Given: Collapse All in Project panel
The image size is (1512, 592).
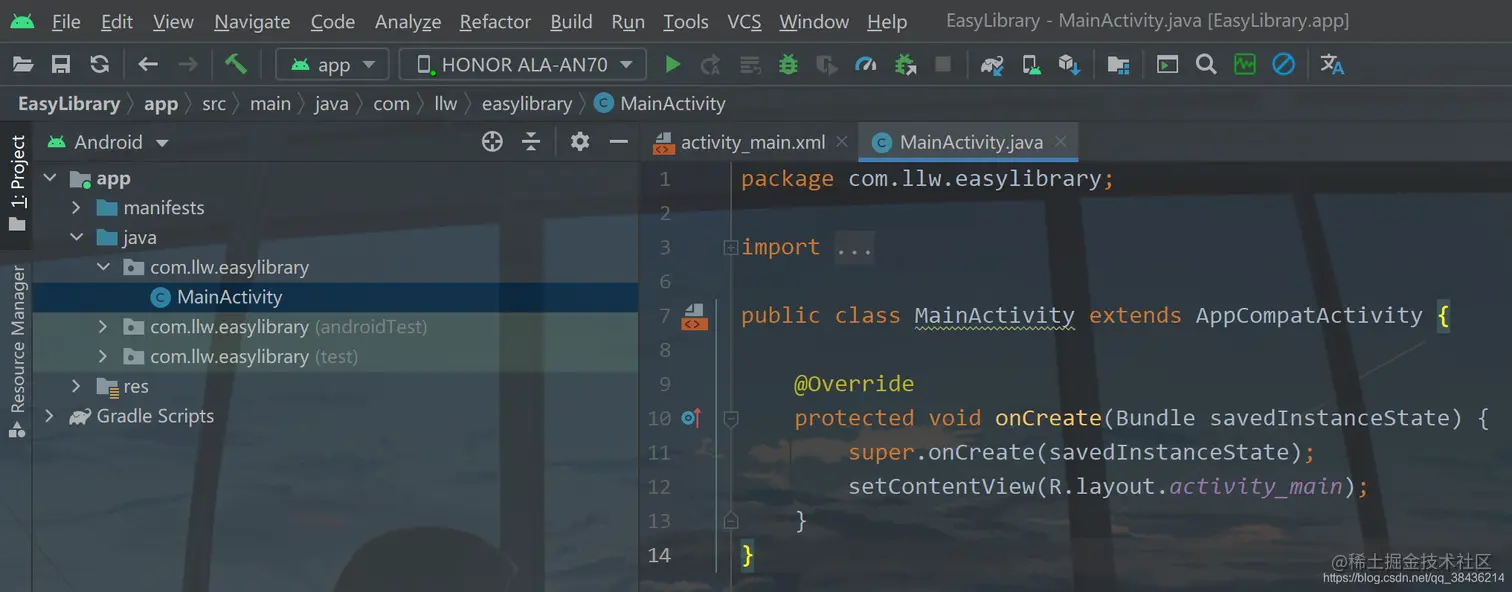Looking at the screenshot, I should click(x=531, y=142).
